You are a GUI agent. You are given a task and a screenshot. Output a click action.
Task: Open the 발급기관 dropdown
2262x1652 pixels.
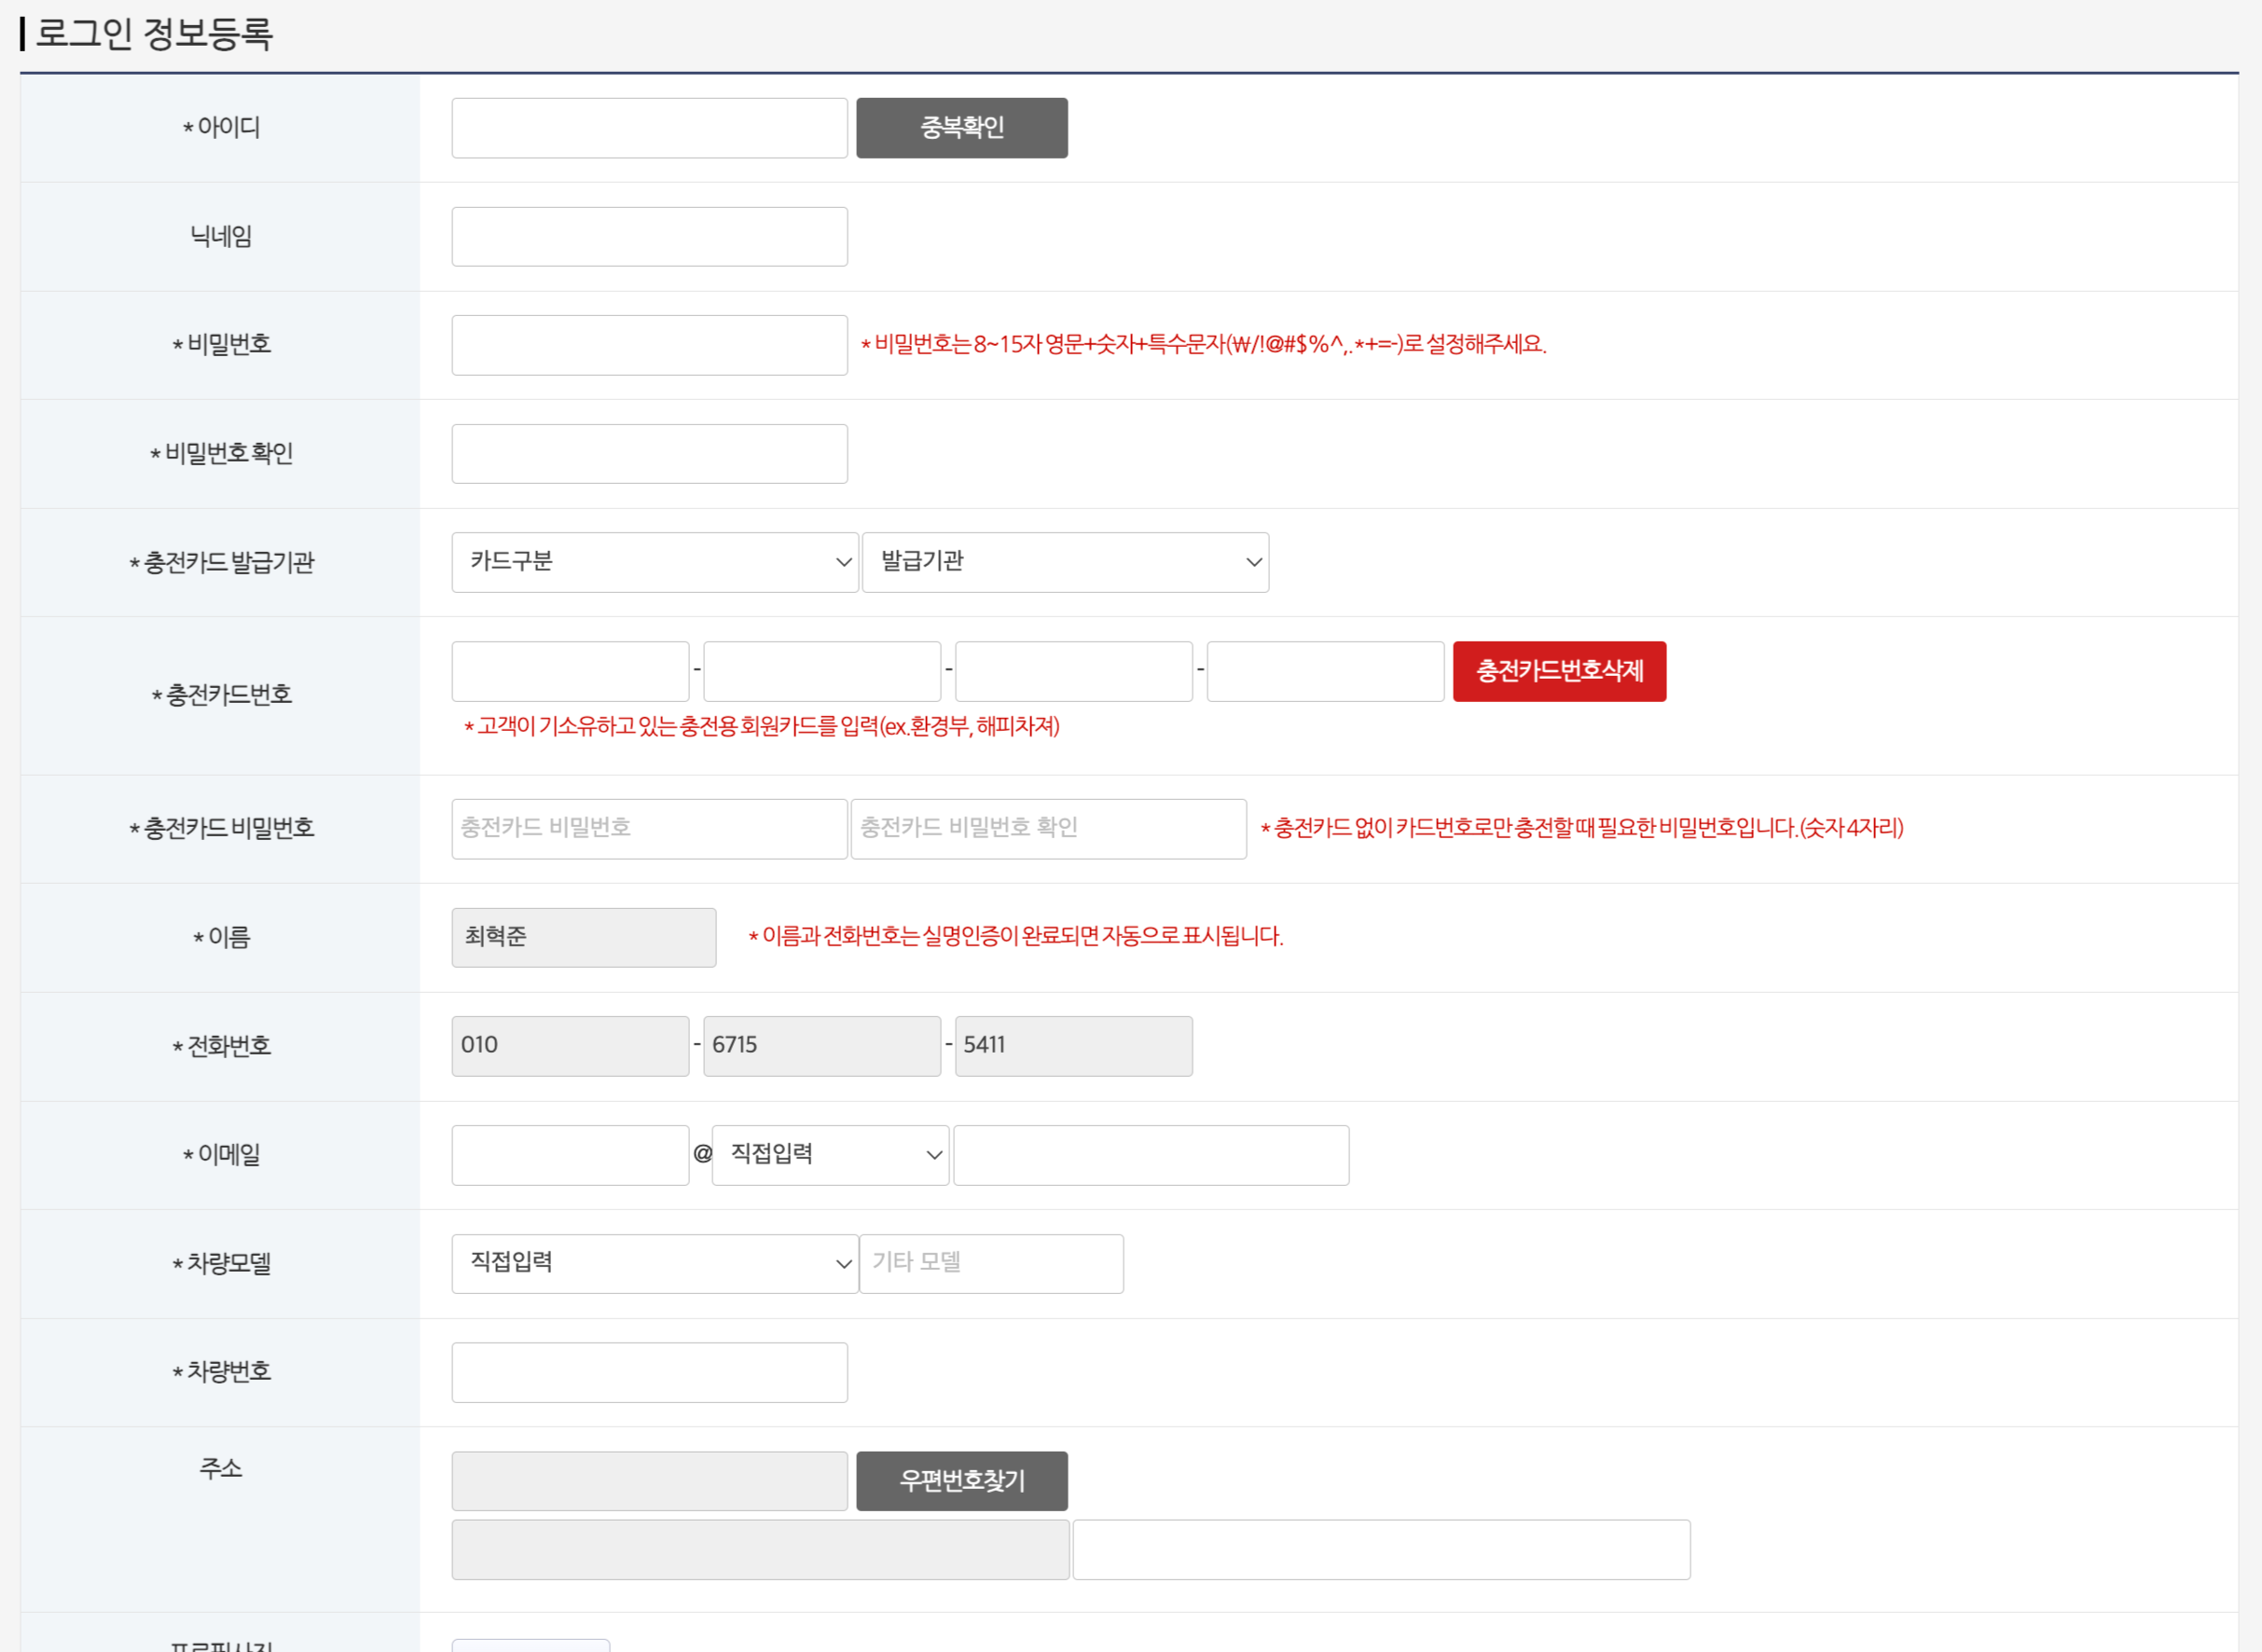1065,563
